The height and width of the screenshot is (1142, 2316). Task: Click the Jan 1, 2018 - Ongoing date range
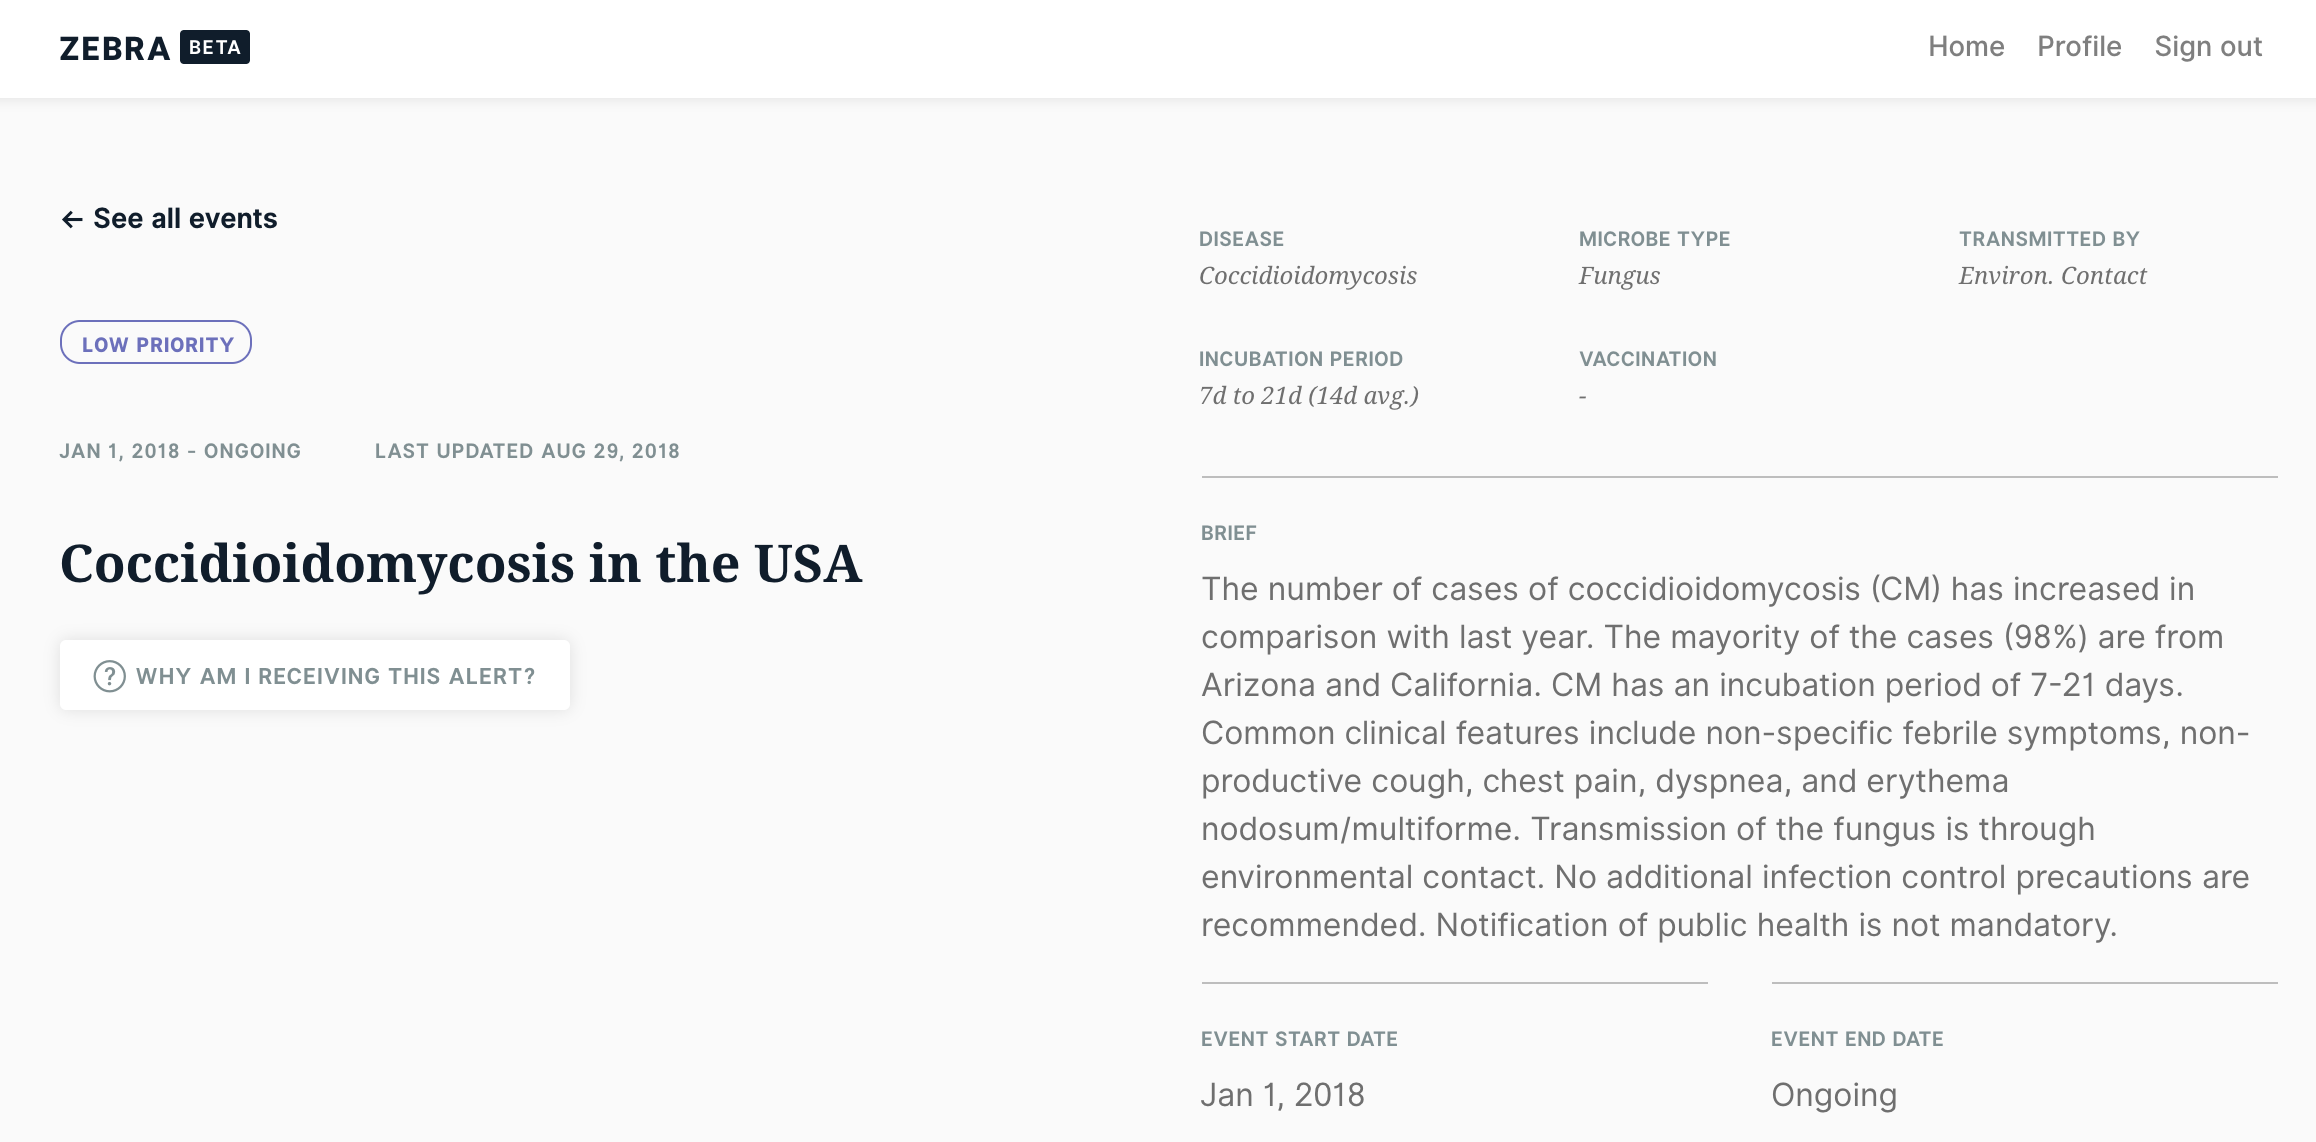(x=180, y=451)
